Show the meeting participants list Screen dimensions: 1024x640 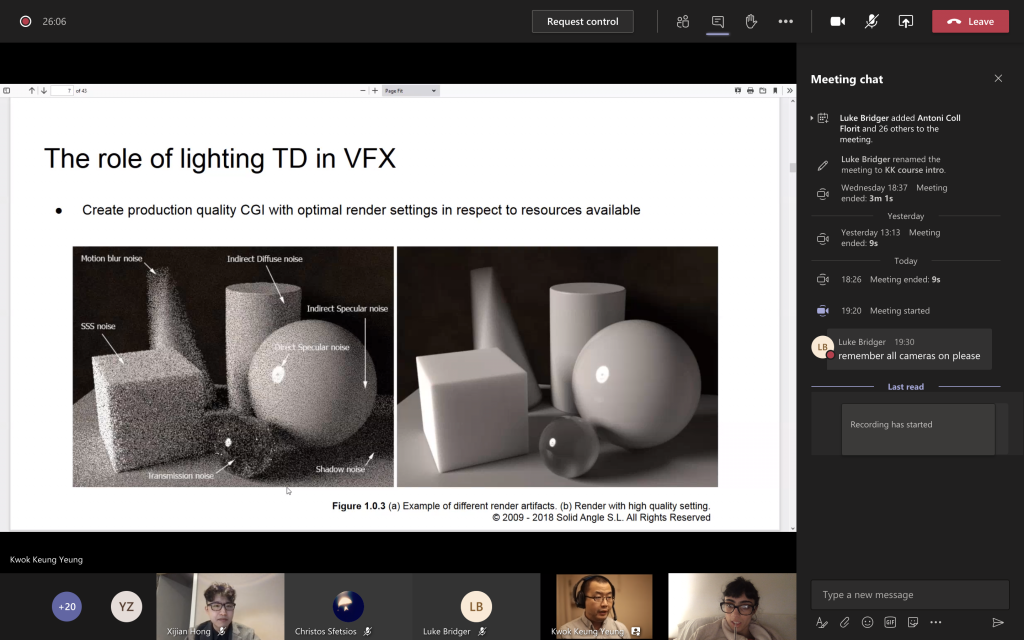(x=683, y=21)
